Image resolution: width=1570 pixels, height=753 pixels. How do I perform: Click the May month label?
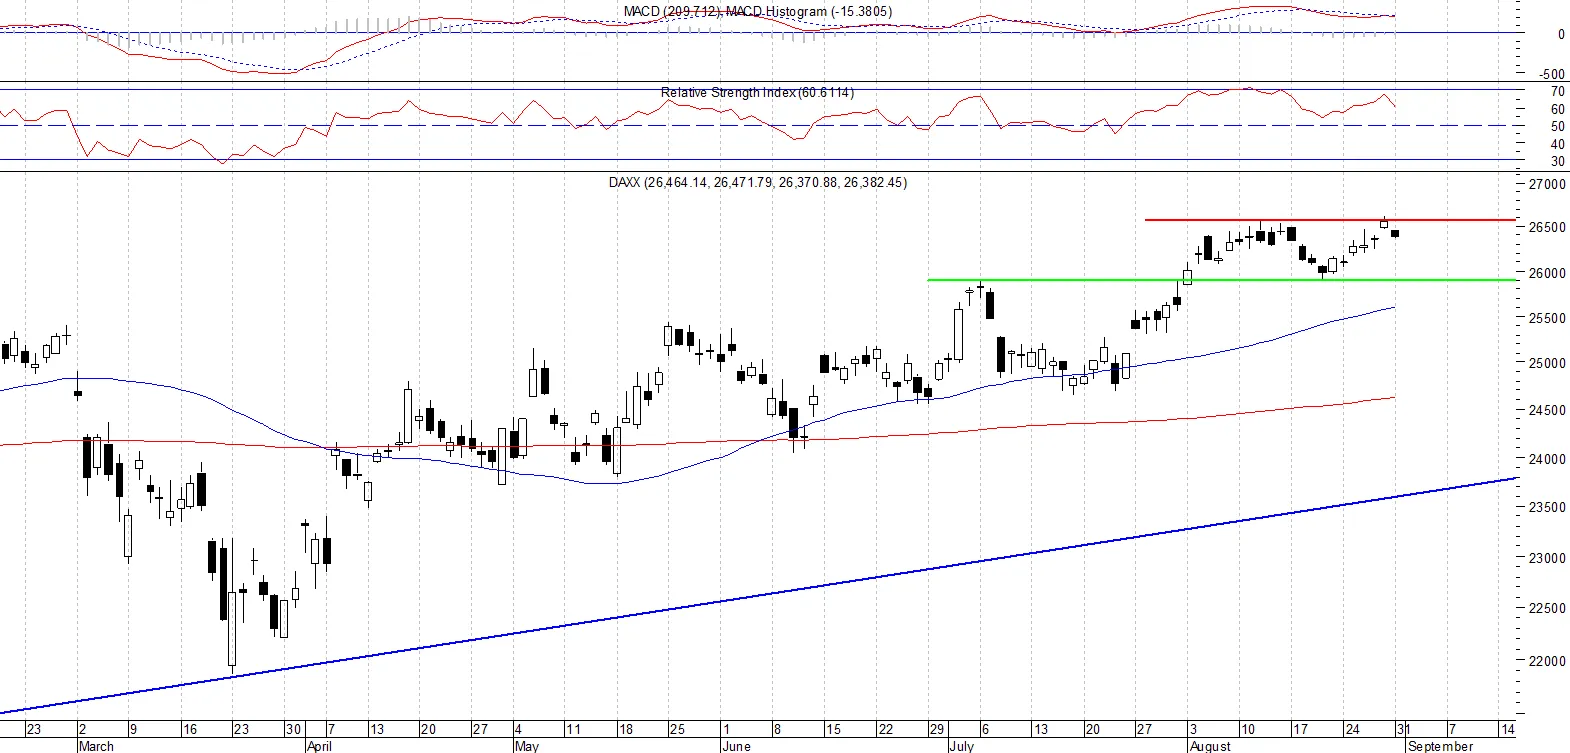pyautogui.click(x=526, y=746)
